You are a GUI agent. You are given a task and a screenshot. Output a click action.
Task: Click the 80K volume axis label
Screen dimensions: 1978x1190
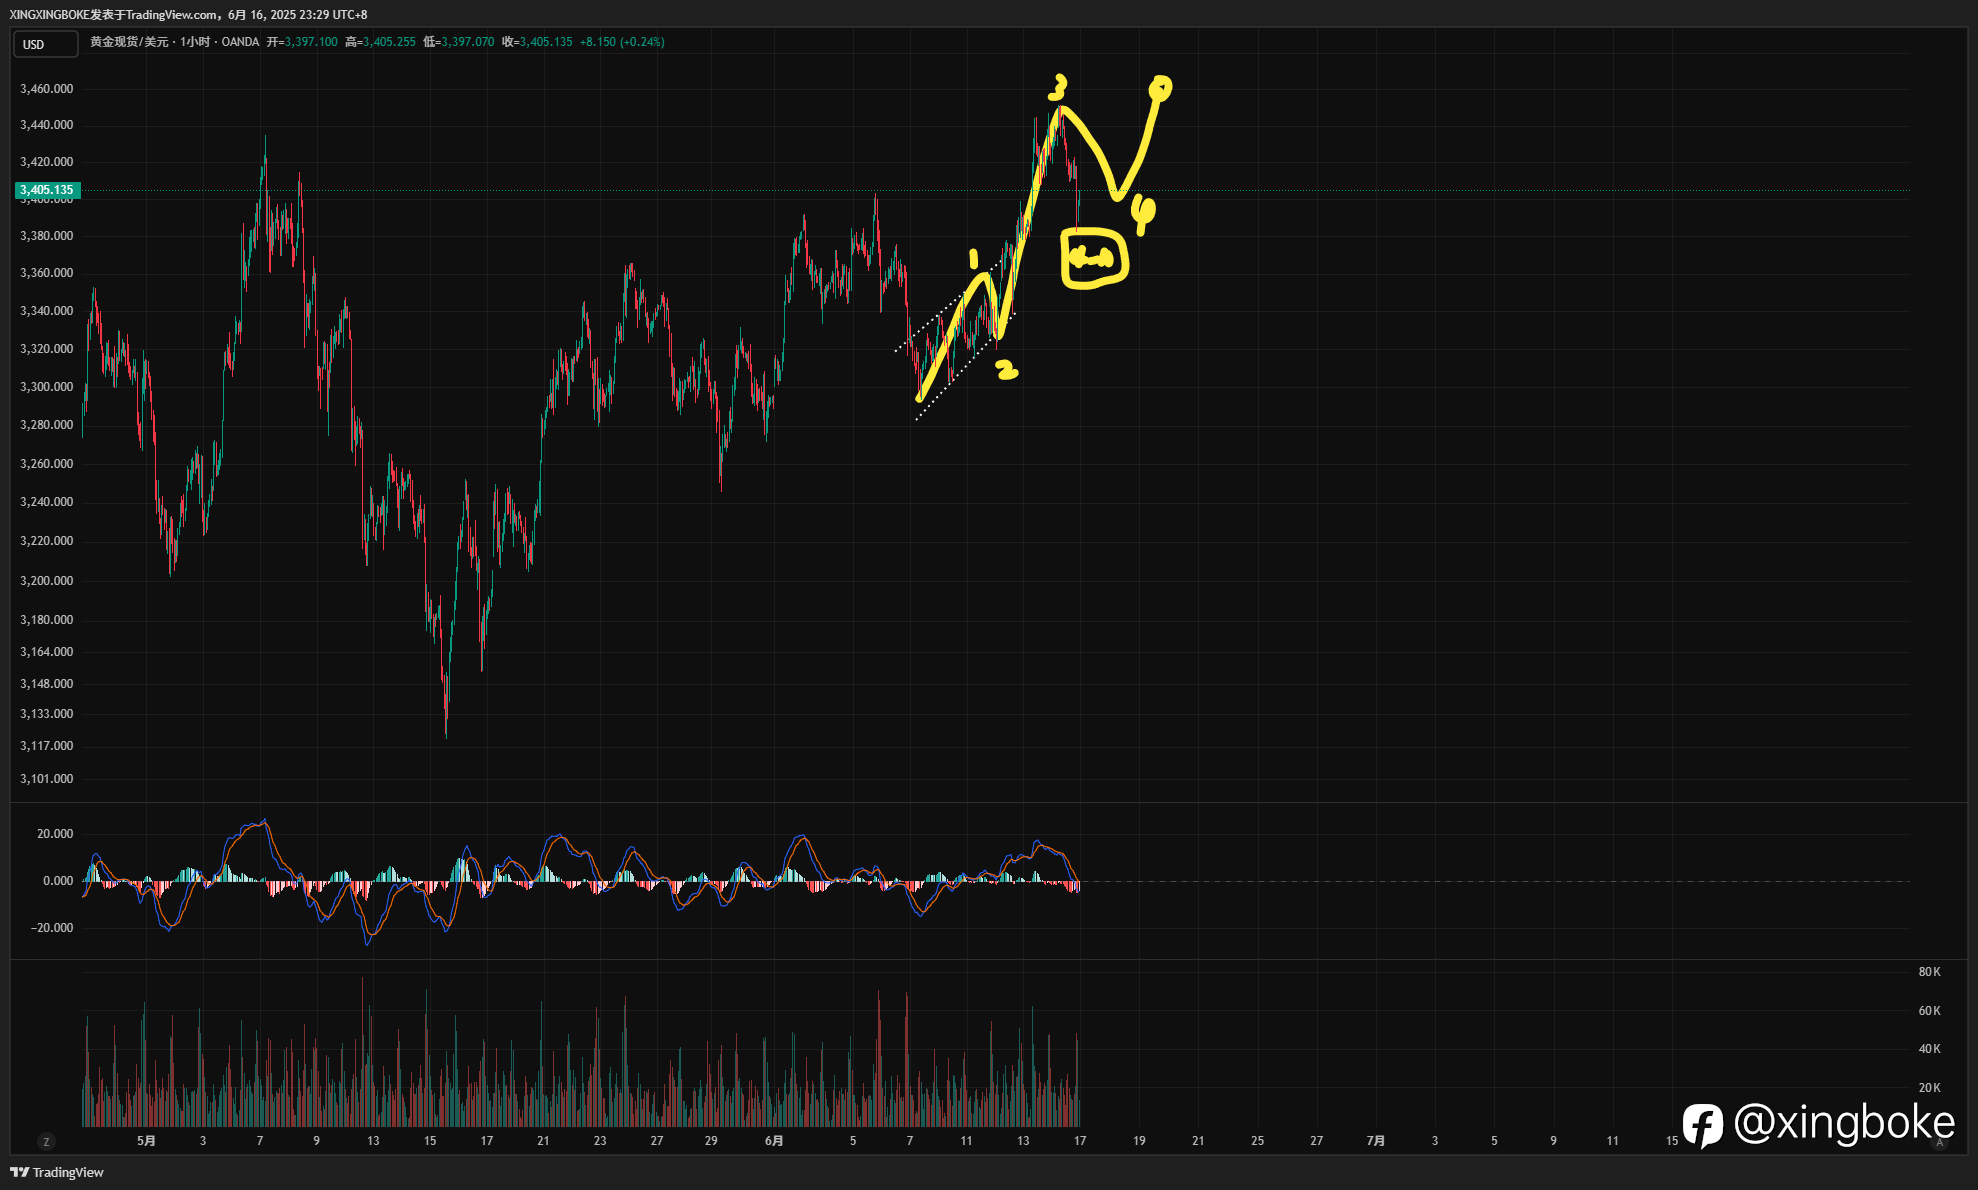tap(1929, 972)
